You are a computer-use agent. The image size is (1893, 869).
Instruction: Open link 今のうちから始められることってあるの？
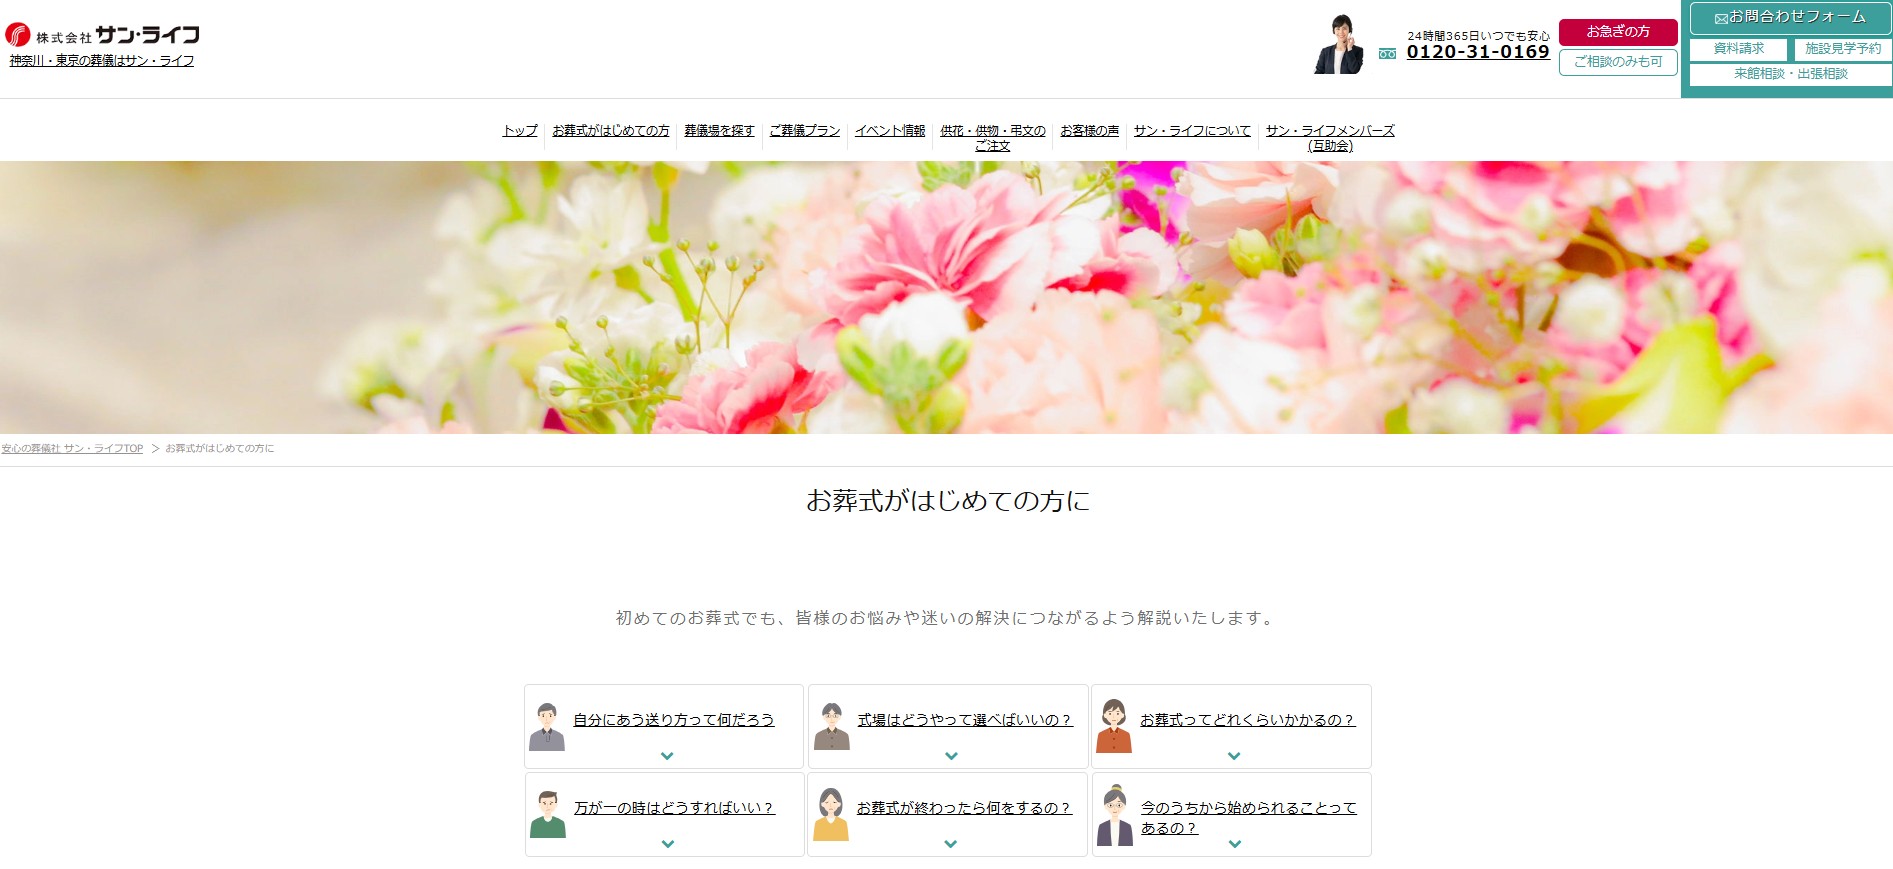(1249, 818)
